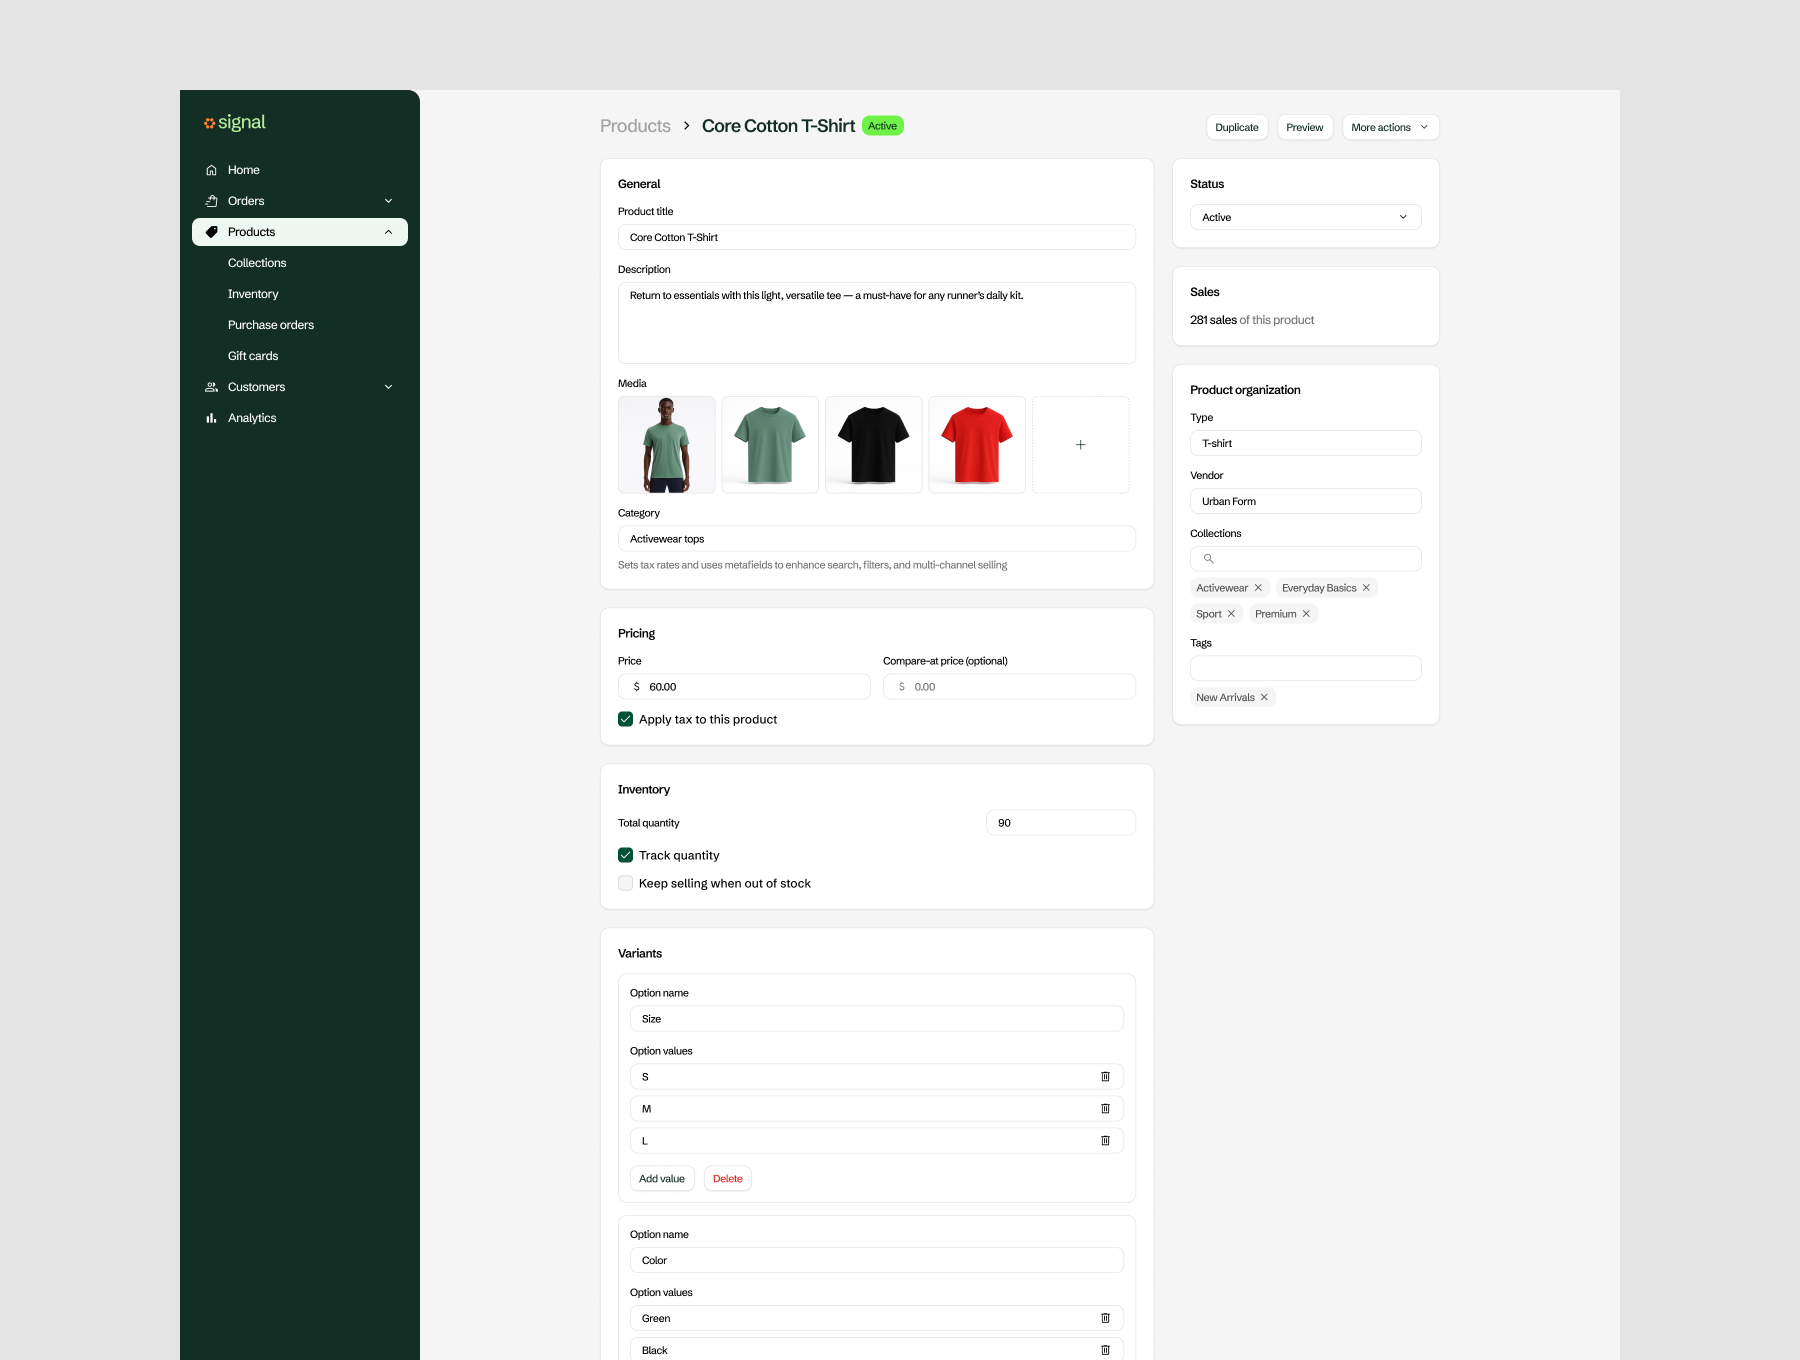Delete the S size option value
1800x1360 pixels.
(1105, 1077)
